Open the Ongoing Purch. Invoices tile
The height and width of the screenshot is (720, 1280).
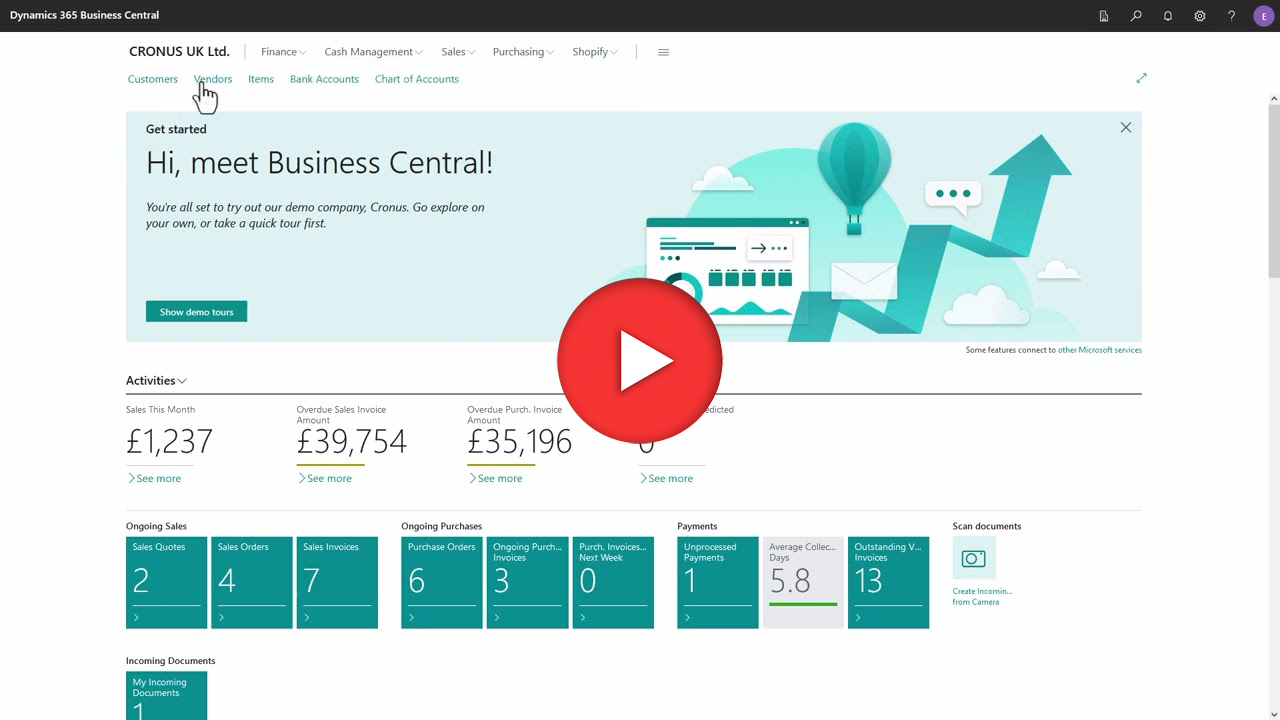[x=528, y=583]
